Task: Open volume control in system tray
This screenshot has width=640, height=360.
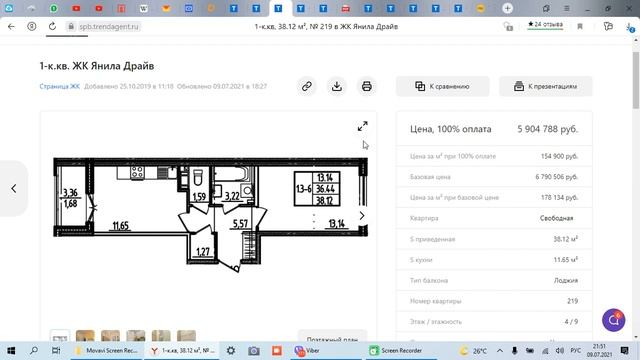Action: (x=560, y=351)
